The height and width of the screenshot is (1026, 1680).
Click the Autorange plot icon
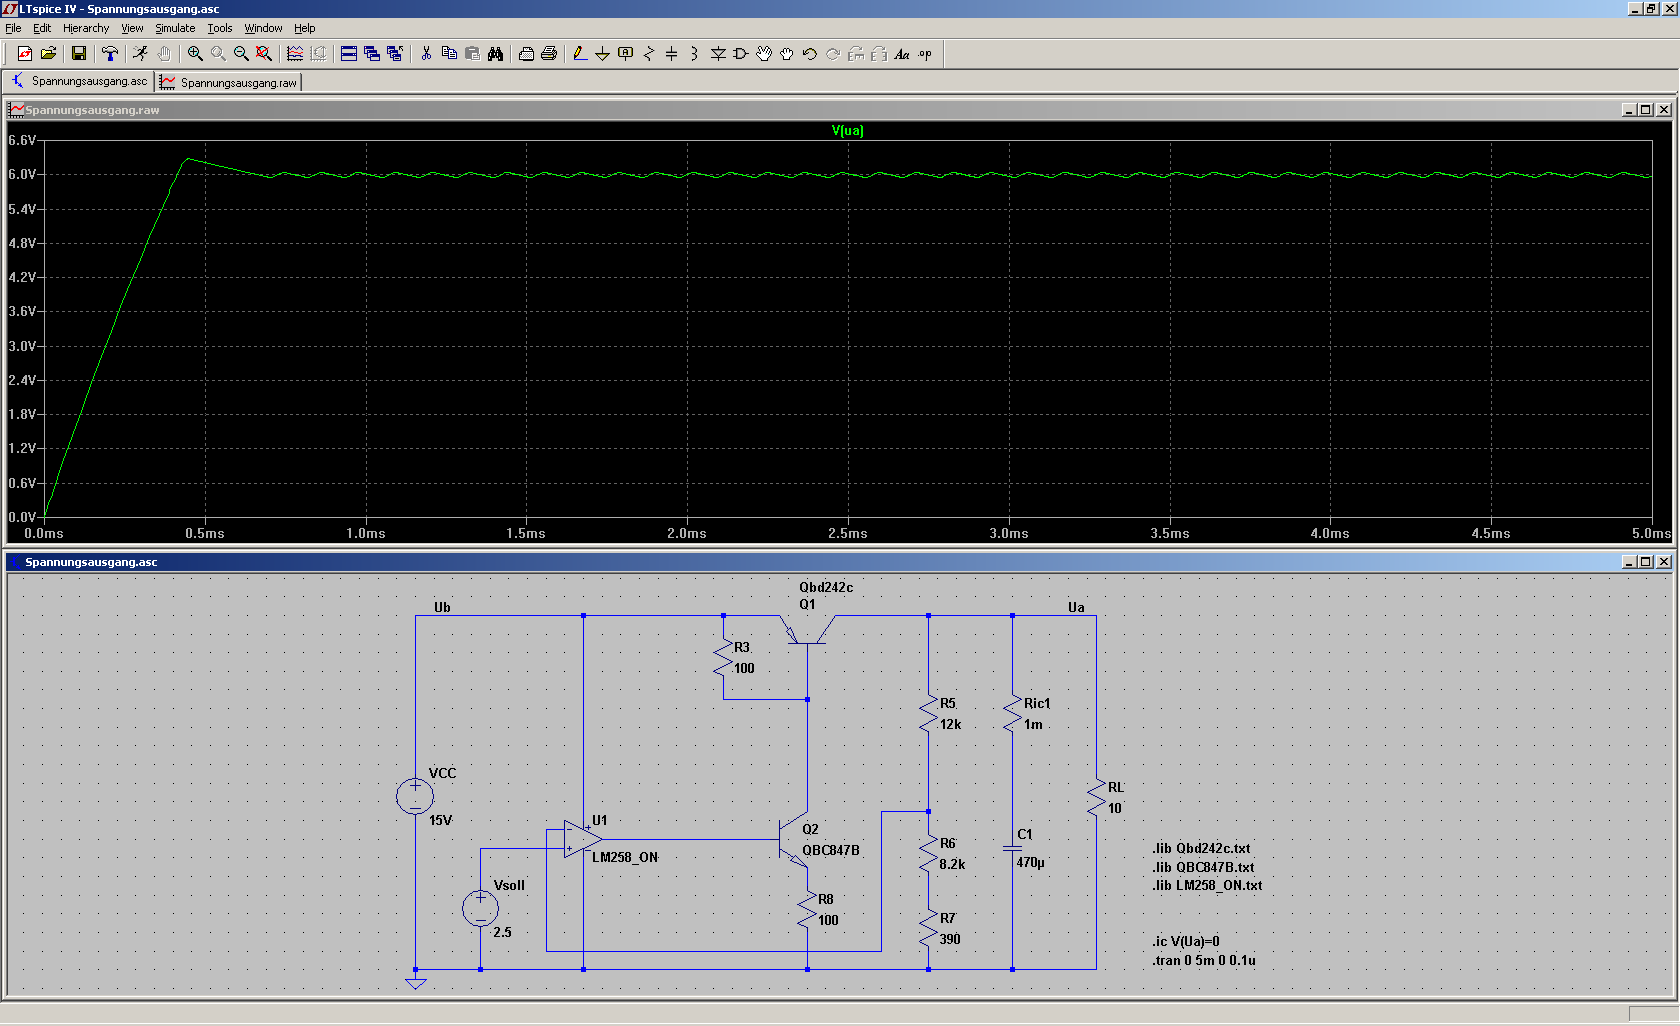[x=295, y=54]
